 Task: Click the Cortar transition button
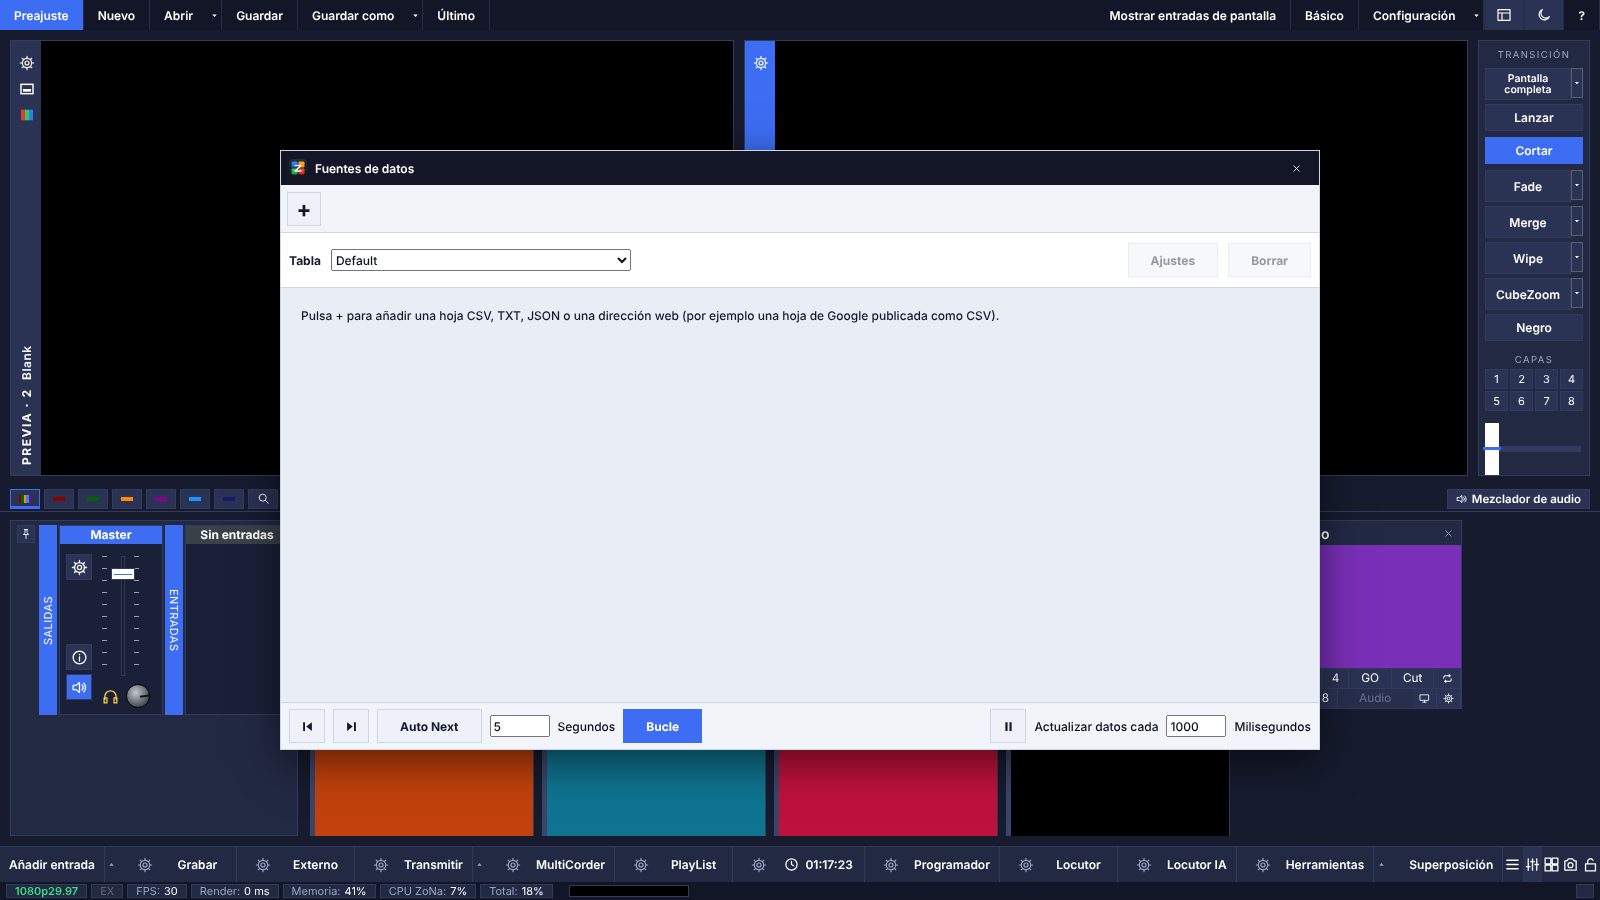click(x=1533, y=151)
